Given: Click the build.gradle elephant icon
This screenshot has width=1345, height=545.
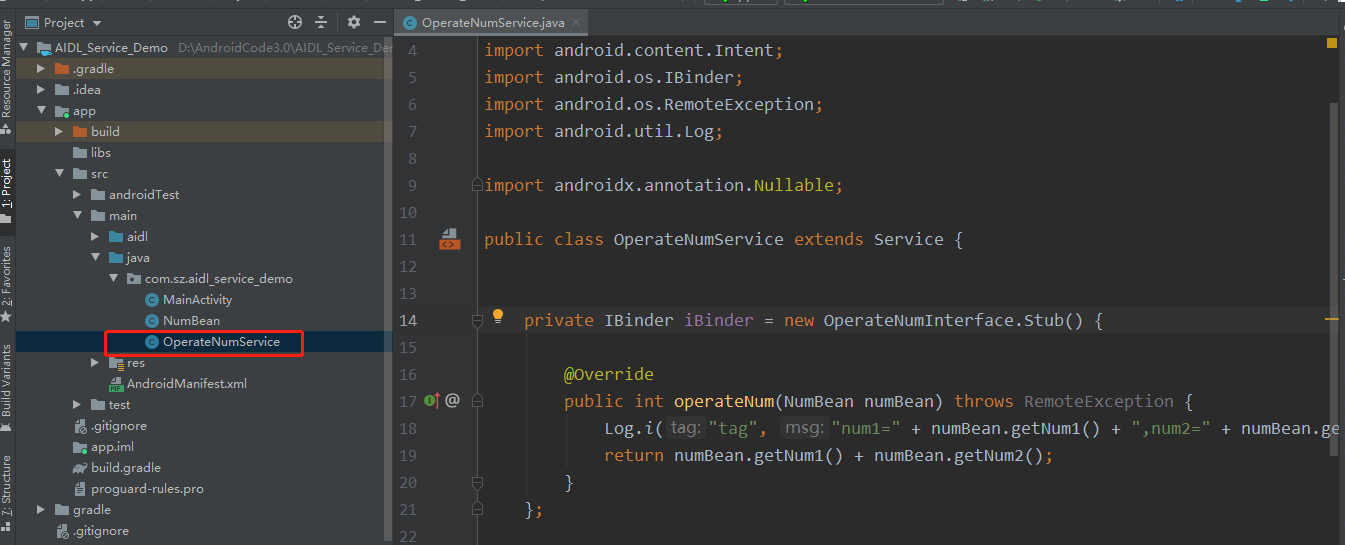Looking at the screenshot, I should 80,468.
